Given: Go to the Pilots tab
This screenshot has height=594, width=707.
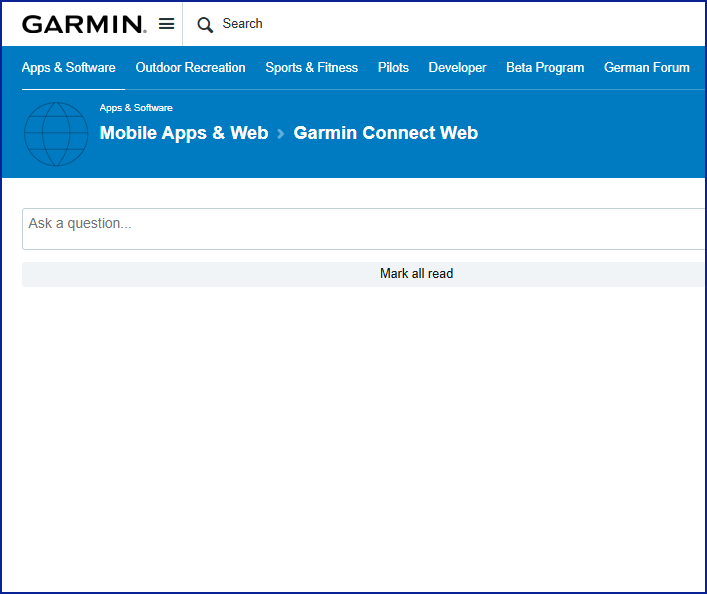Looking at the screenshot, I should click(393, 68).
